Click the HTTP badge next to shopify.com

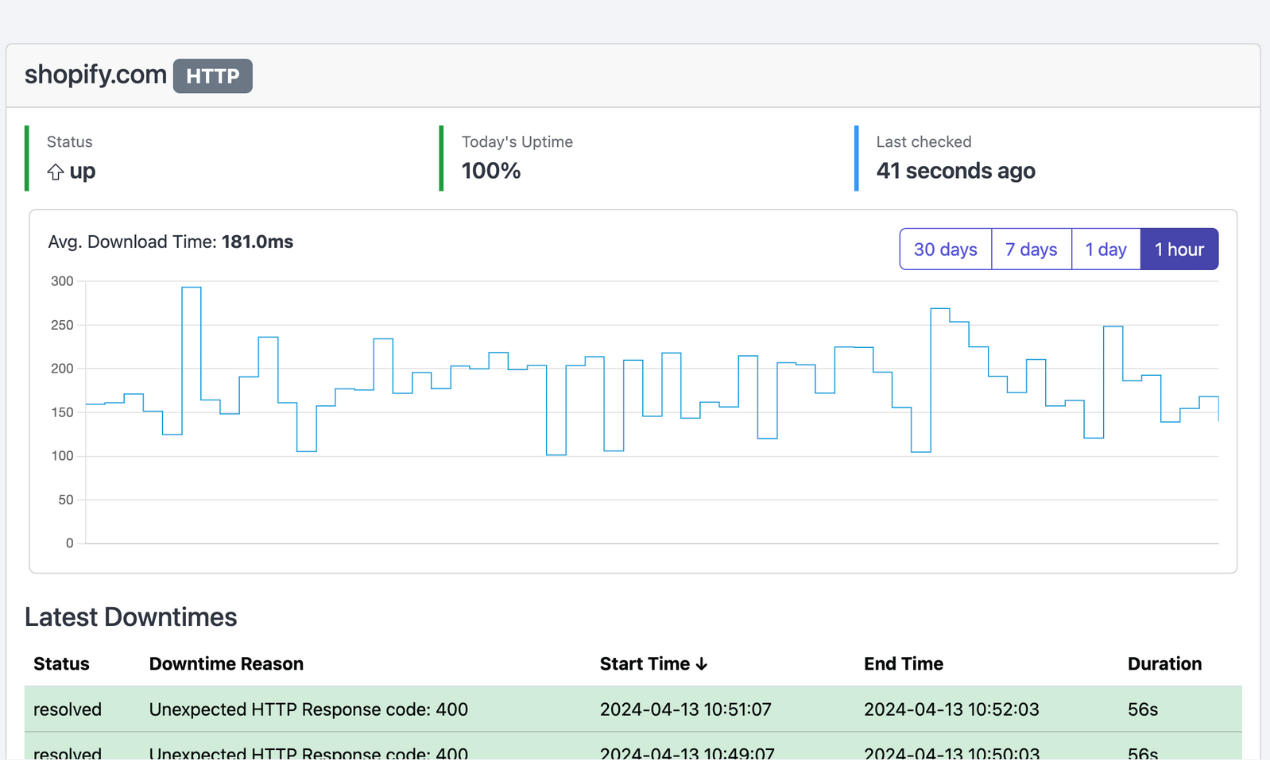pos(212,76)
